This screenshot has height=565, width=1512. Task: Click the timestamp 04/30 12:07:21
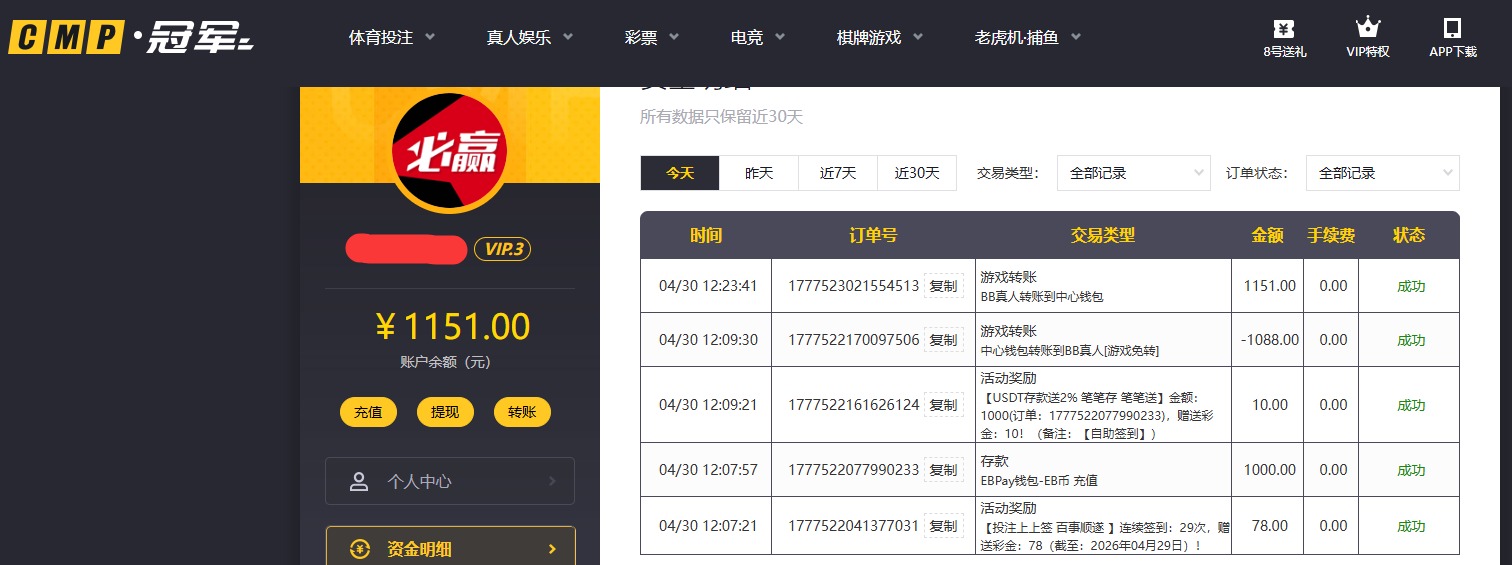708,526
